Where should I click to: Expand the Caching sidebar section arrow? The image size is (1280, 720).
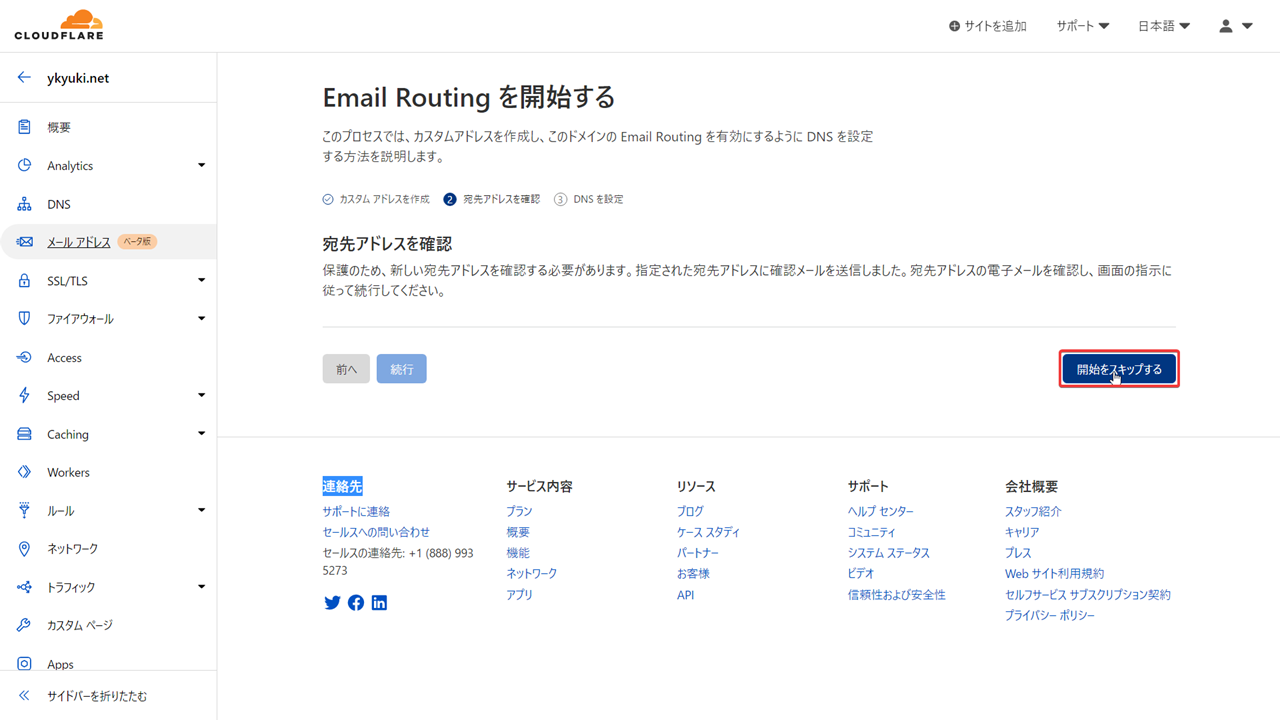click(x=201, y=434)
